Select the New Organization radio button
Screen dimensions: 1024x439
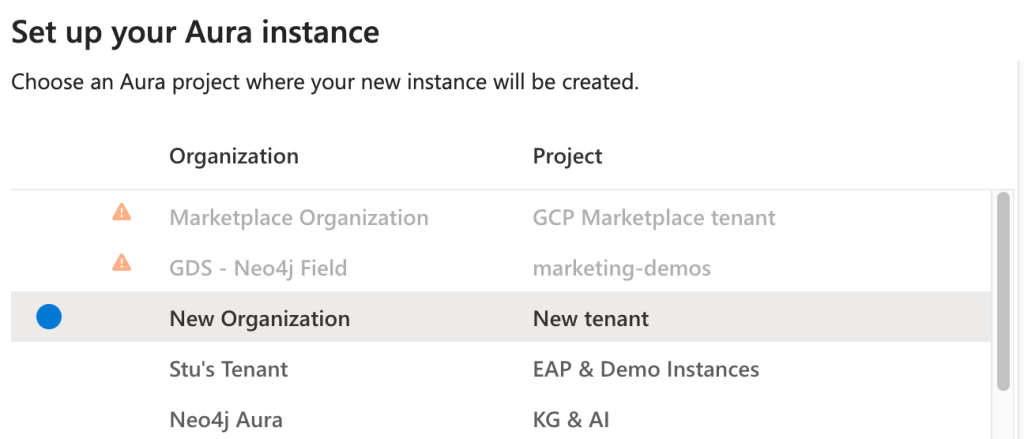click(x=49, y=317)
